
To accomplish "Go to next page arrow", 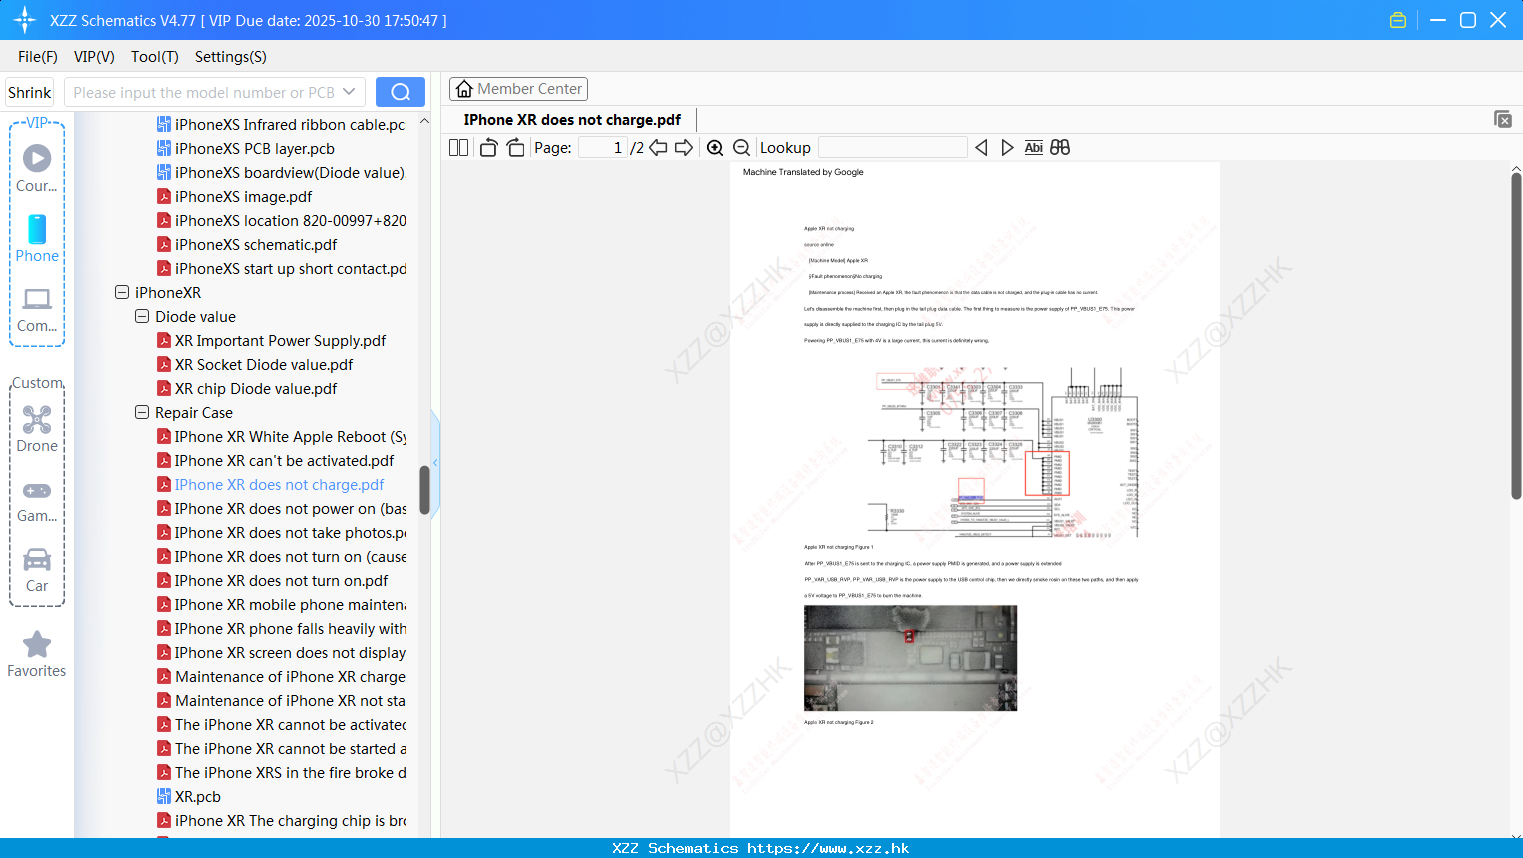I will (x=684, y=148).
